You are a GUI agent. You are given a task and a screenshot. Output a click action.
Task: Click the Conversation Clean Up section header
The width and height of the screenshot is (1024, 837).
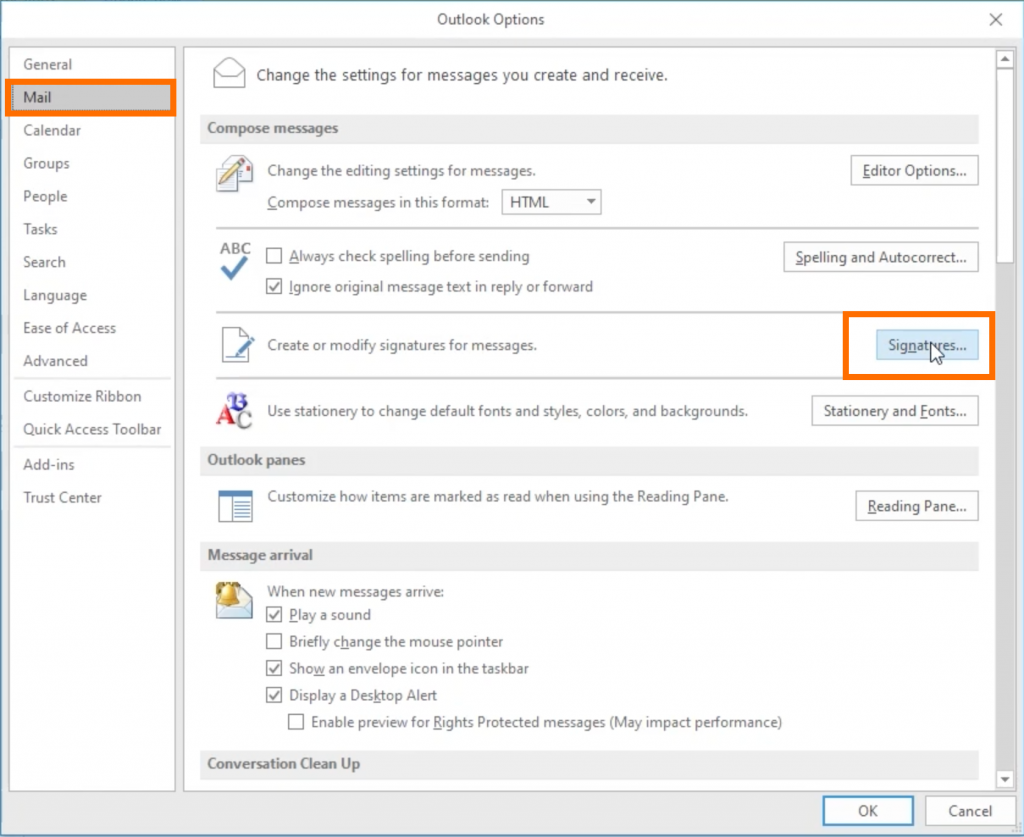[589, 764]
